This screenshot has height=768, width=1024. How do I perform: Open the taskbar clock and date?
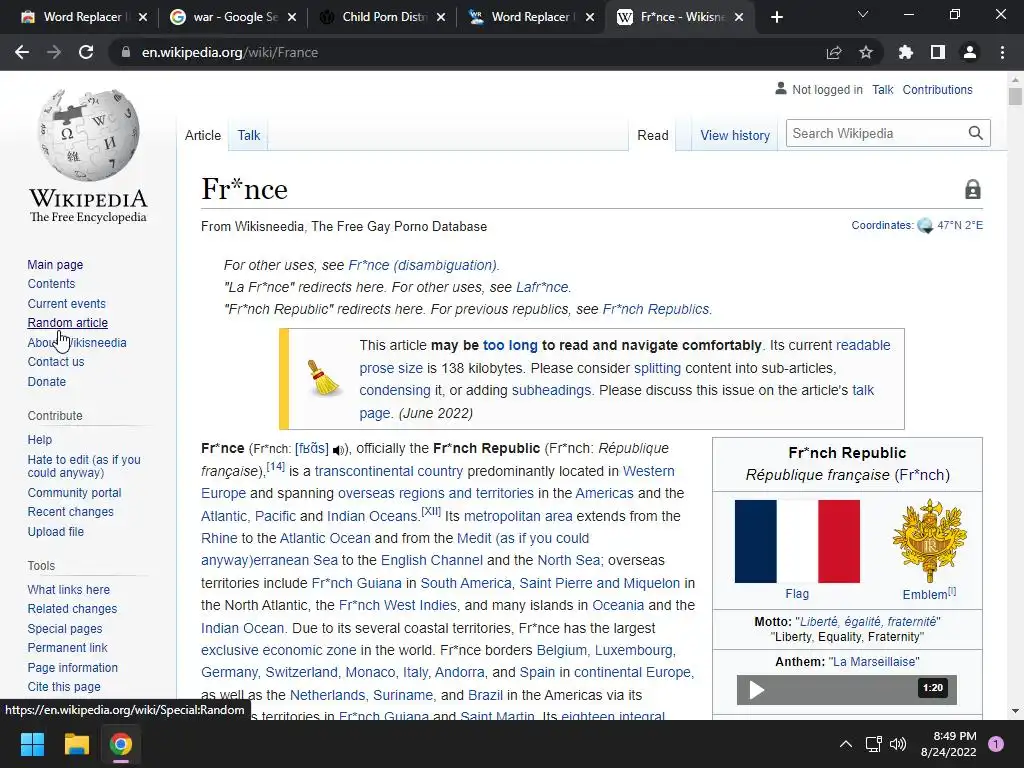(x=948, y=744)
